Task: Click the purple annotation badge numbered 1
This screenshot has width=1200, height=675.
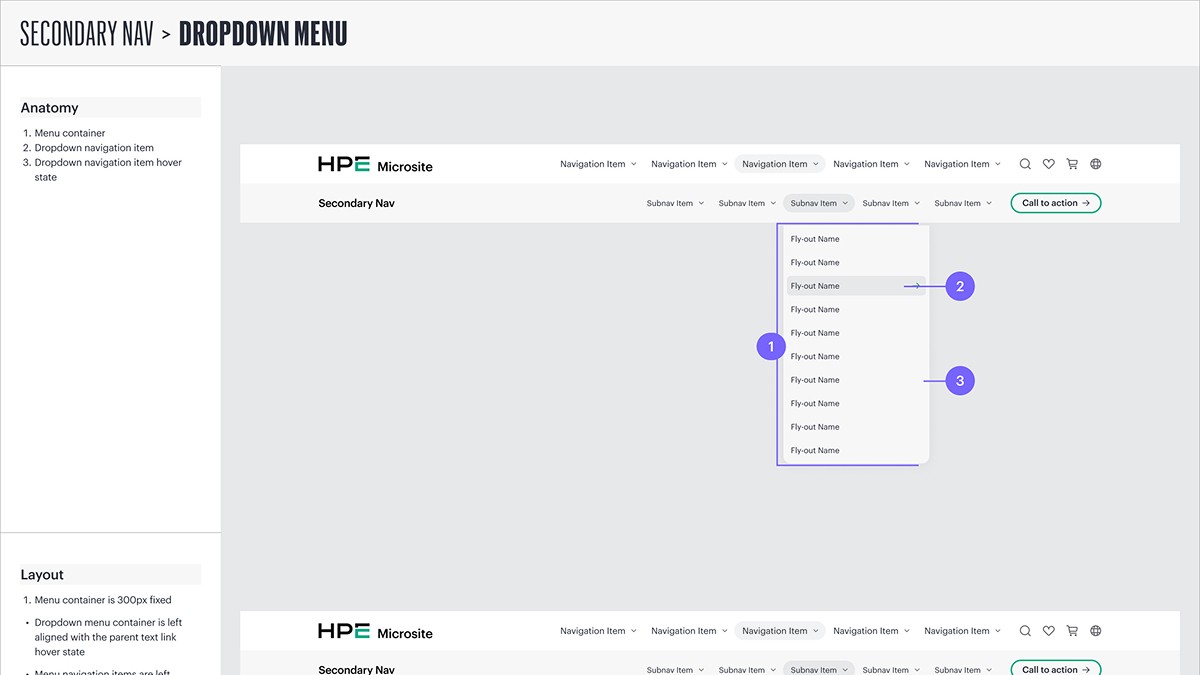Action: point(770,346)
